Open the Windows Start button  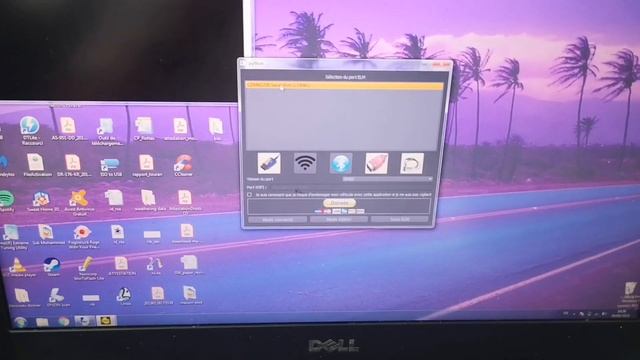click(20, 322)
